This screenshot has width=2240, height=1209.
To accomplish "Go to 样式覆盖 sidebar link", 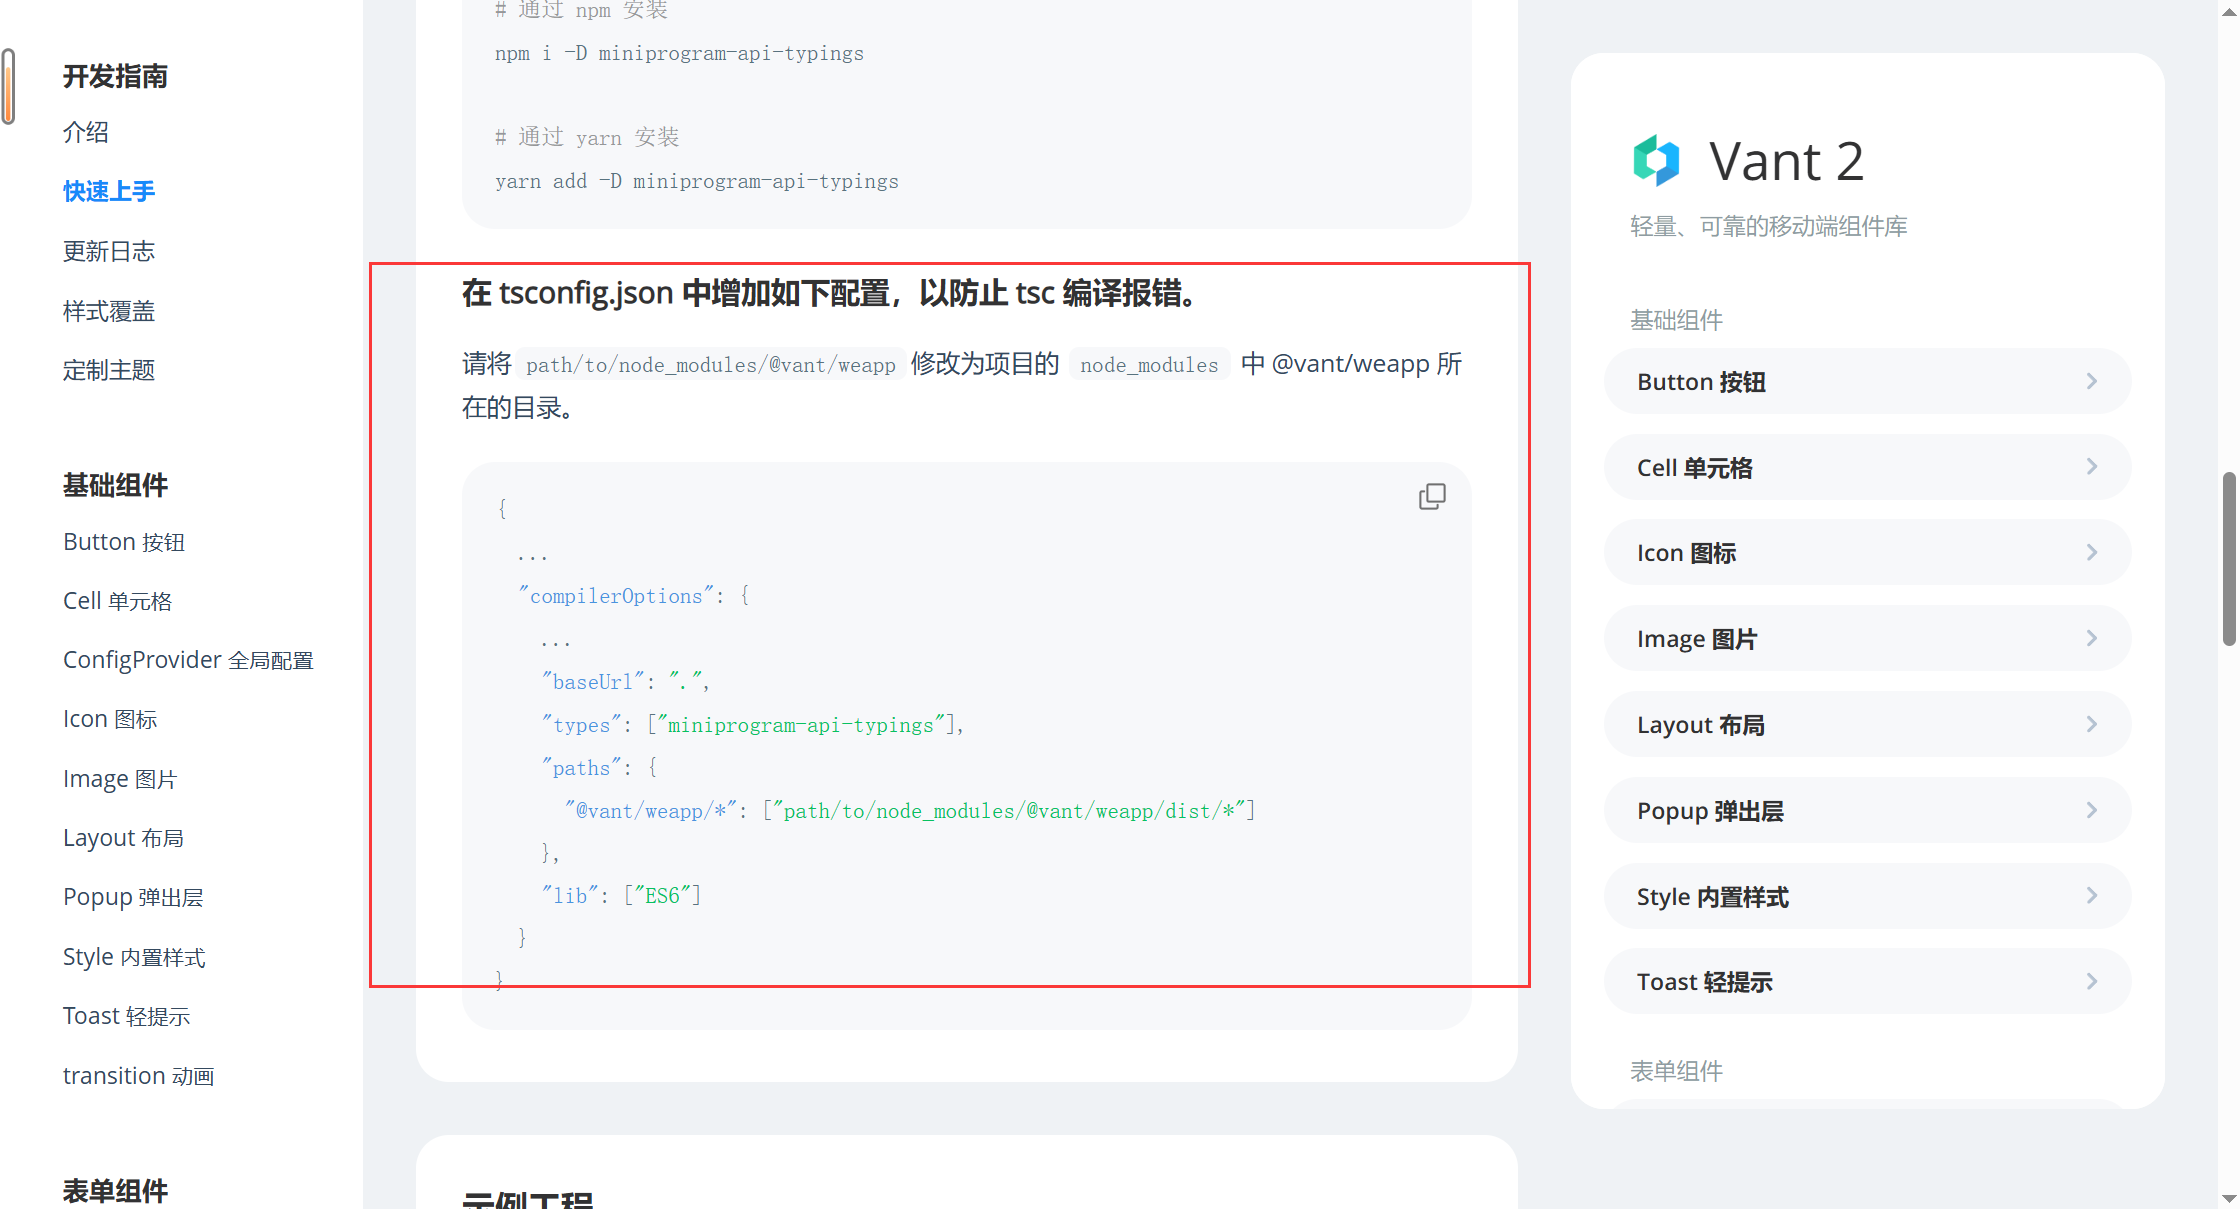I will coord(109,311).
